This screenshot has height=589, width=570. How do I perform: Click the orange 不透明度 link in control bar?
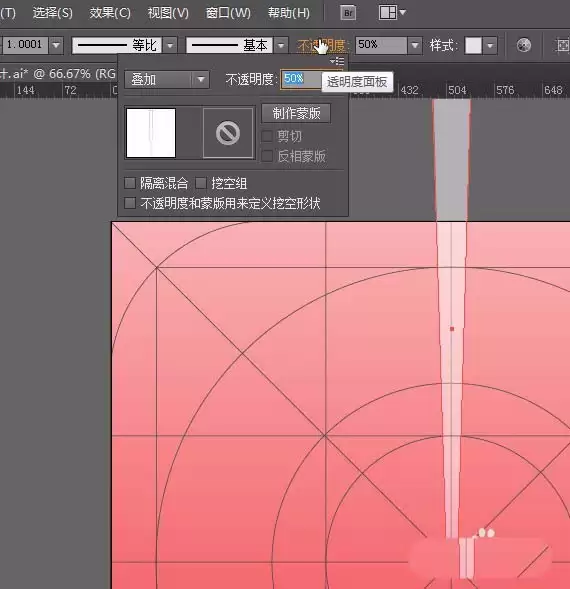point(321,45)
